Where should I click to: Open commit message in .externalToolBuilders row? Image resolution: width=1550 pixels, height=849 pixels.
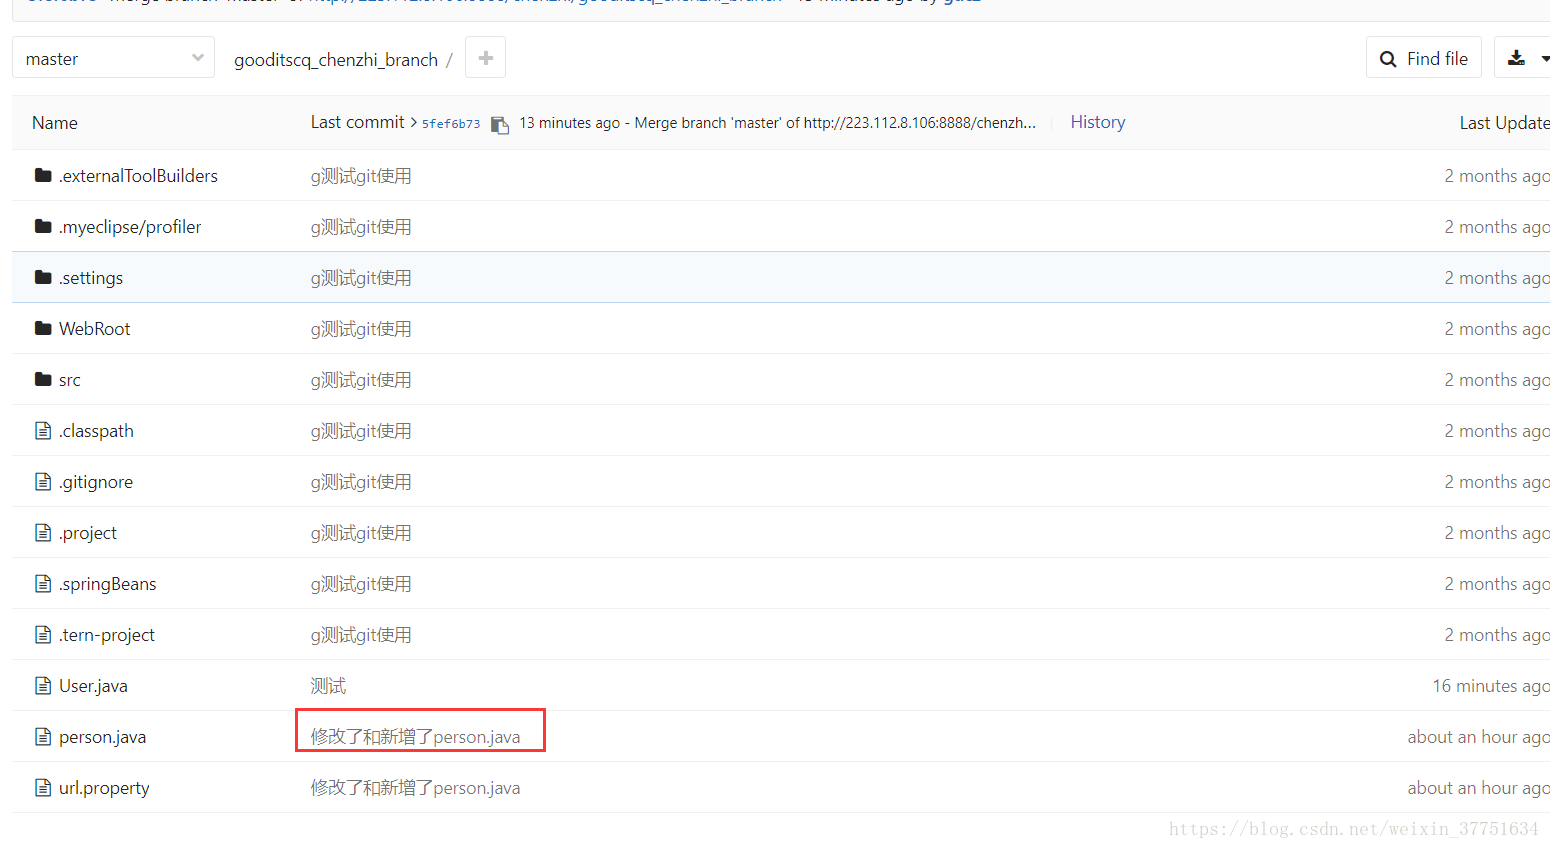tap(361, 176)
